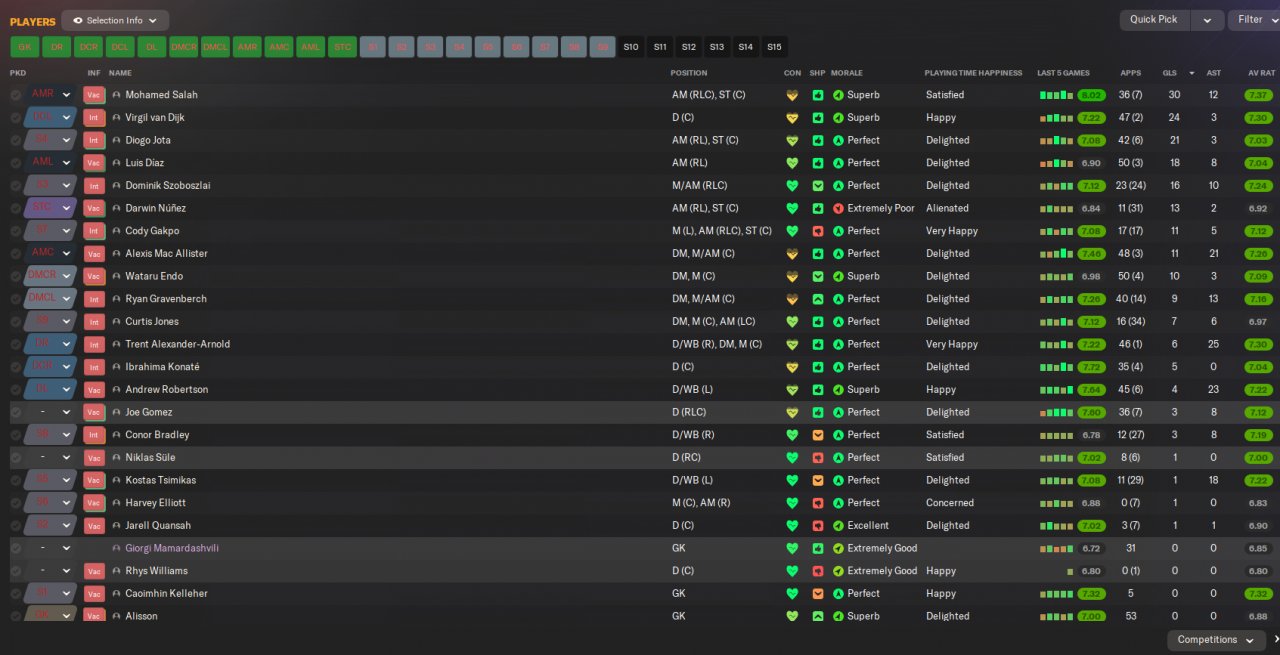Click the Vac info badge for Alisson
Image resolution: width=1280 pixels, height=655 pixels.
click(94, 616)
